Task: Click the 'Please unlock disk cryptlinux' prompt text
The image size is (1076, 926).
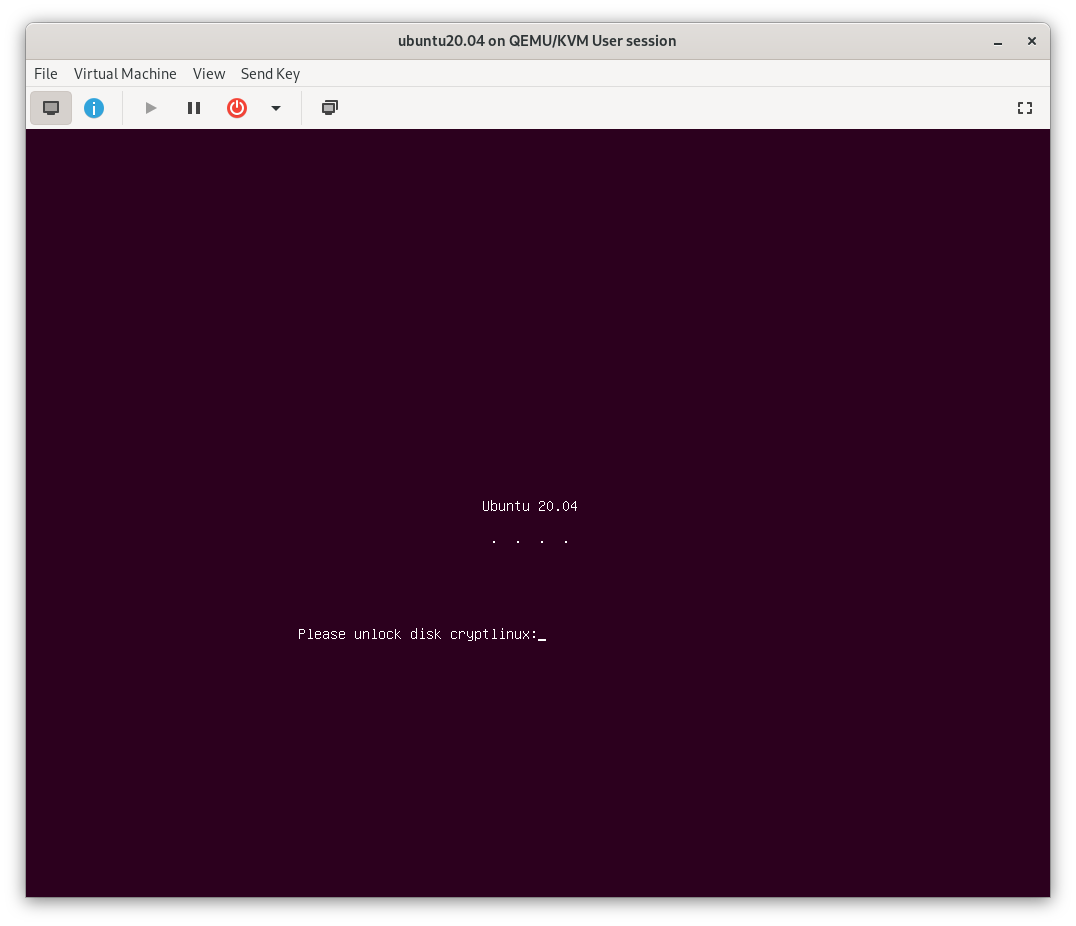Action: pos(417,634)
